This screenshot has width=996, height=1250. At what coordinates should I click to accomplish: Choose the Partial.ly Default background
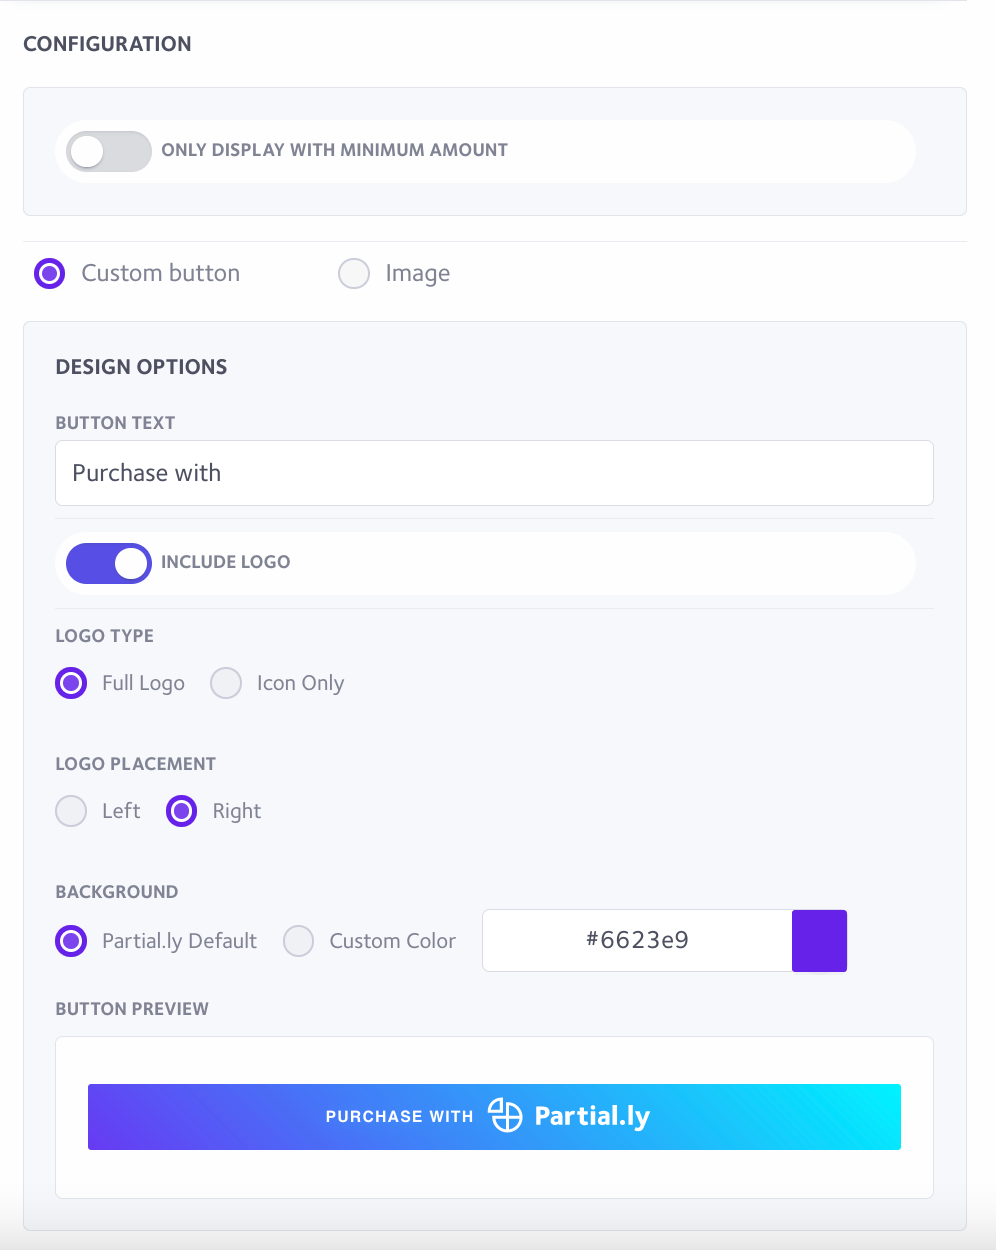[71, 941]
